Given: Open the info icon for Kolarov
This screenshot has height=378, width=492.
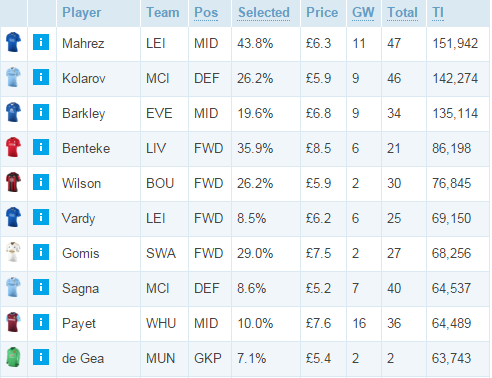Looking at the screenshot, I should click(41, 77).
